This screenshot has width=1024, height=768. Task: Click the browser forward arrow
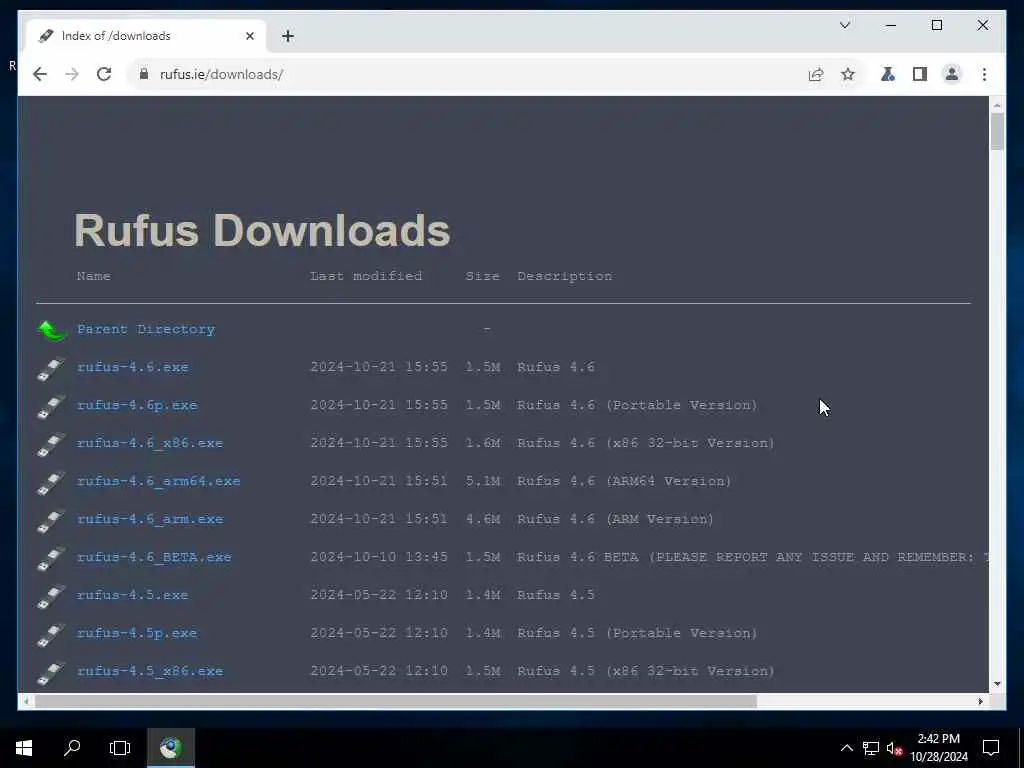point(72,74)
